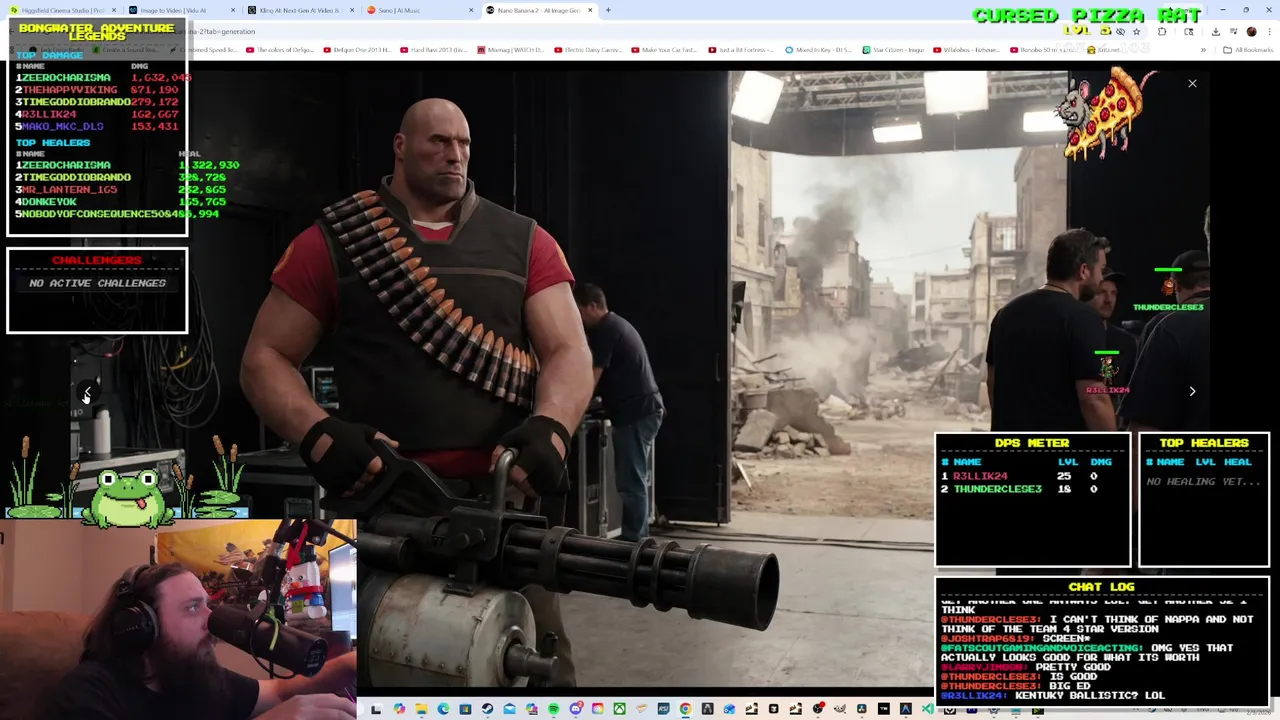Close the Higgsfield Cinema Studio tab

[x=114, y=10]
